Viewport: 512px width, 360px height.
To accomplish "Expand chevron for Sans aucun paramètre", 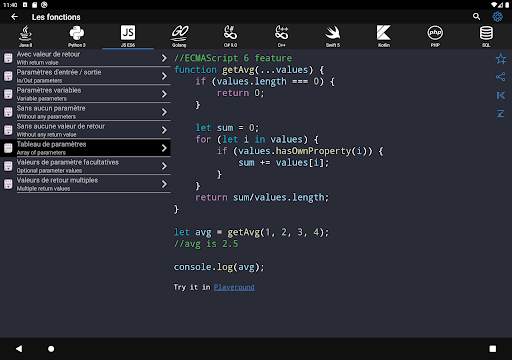I will click(164, 112).
